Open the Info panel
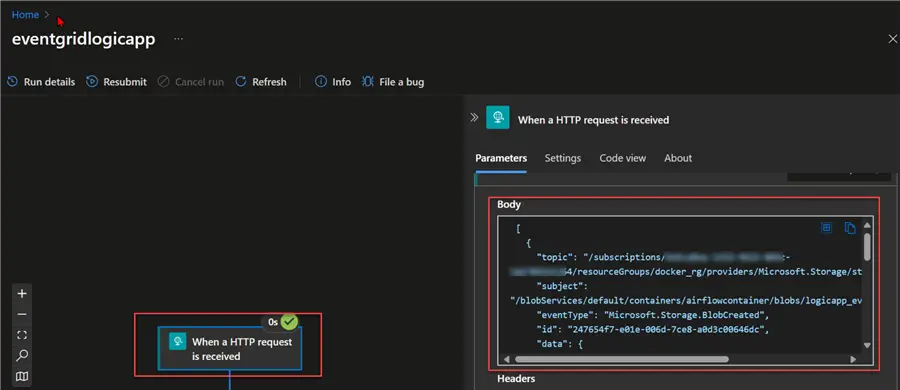Screen dimensions: 900x390 pos(333,82)
